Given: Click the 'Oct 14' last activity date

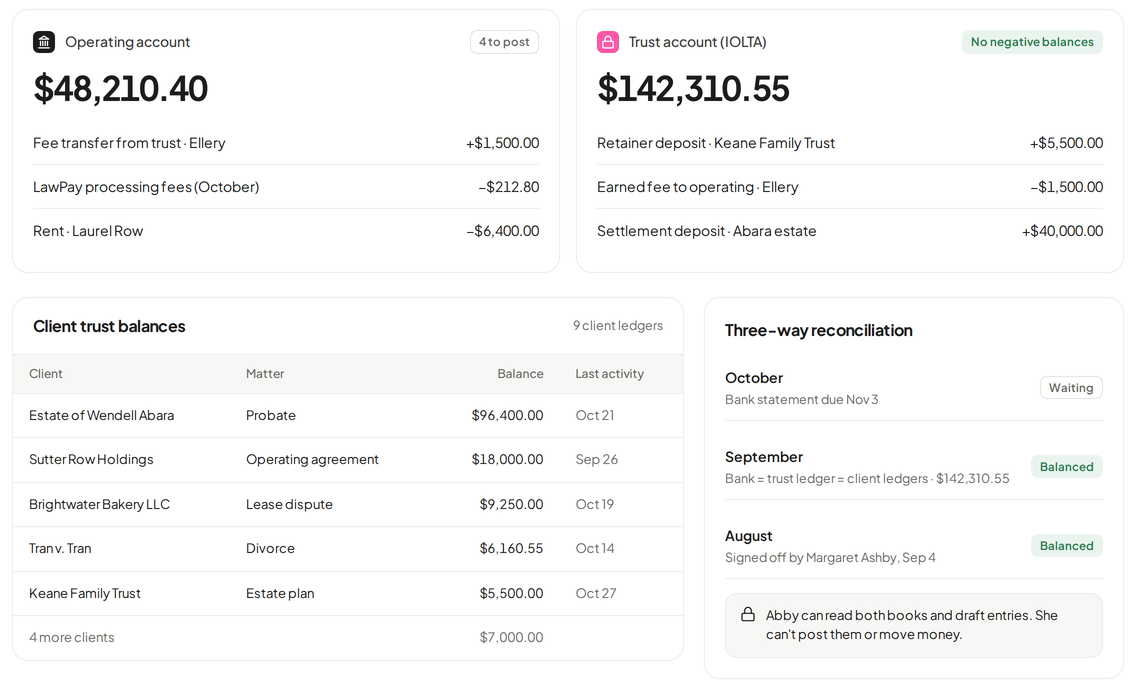Looking at the screenshot, I should [595, 549].
